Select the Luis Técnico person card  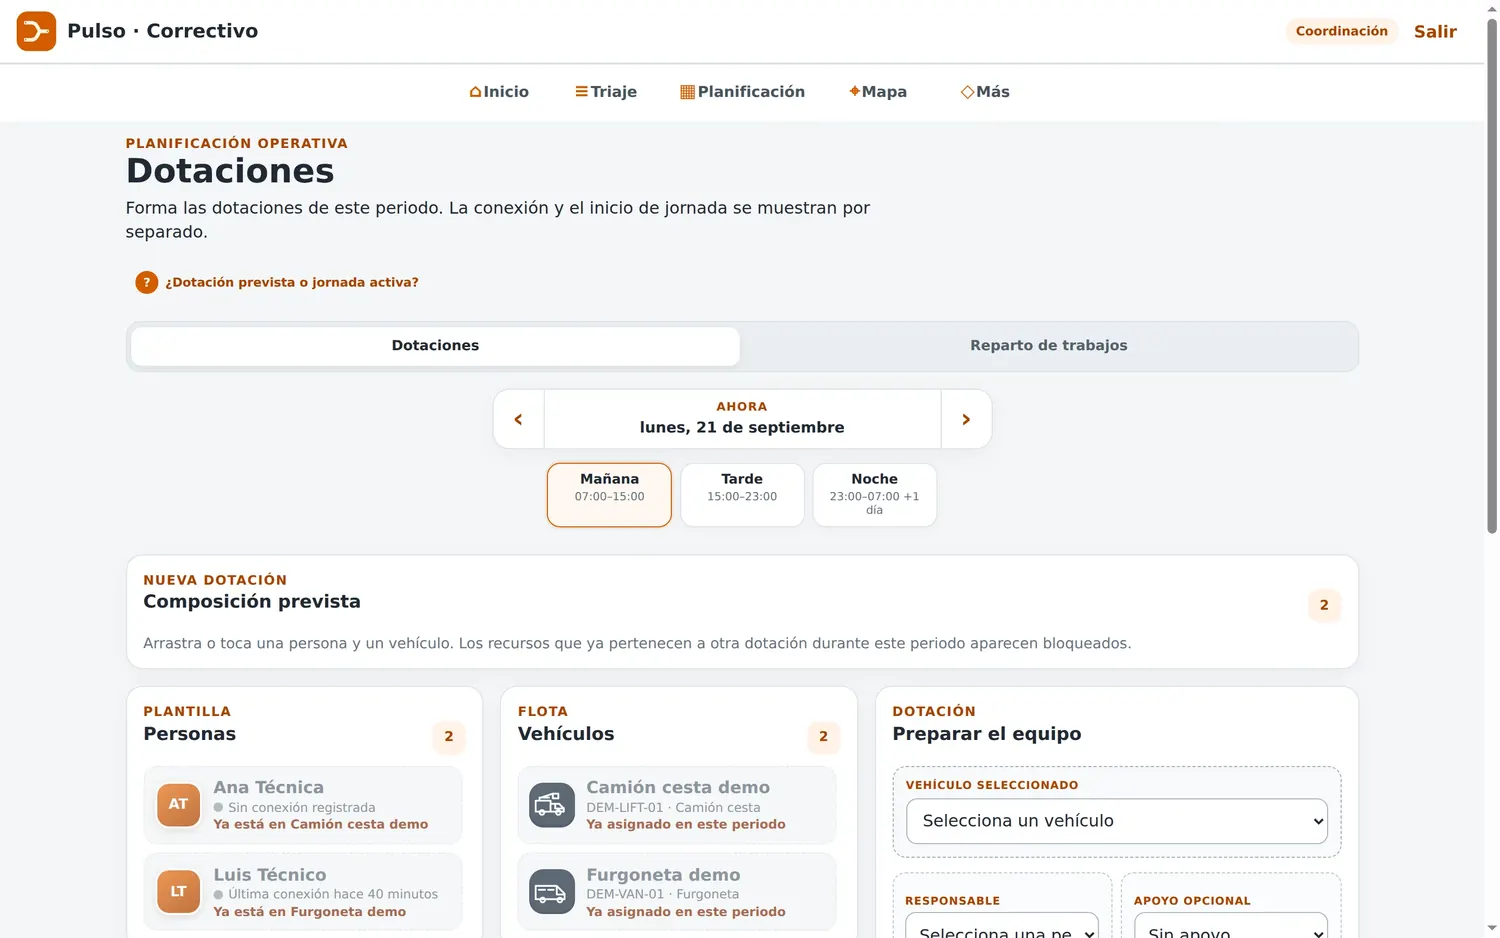pyautogui.click(x=303, y=892)
